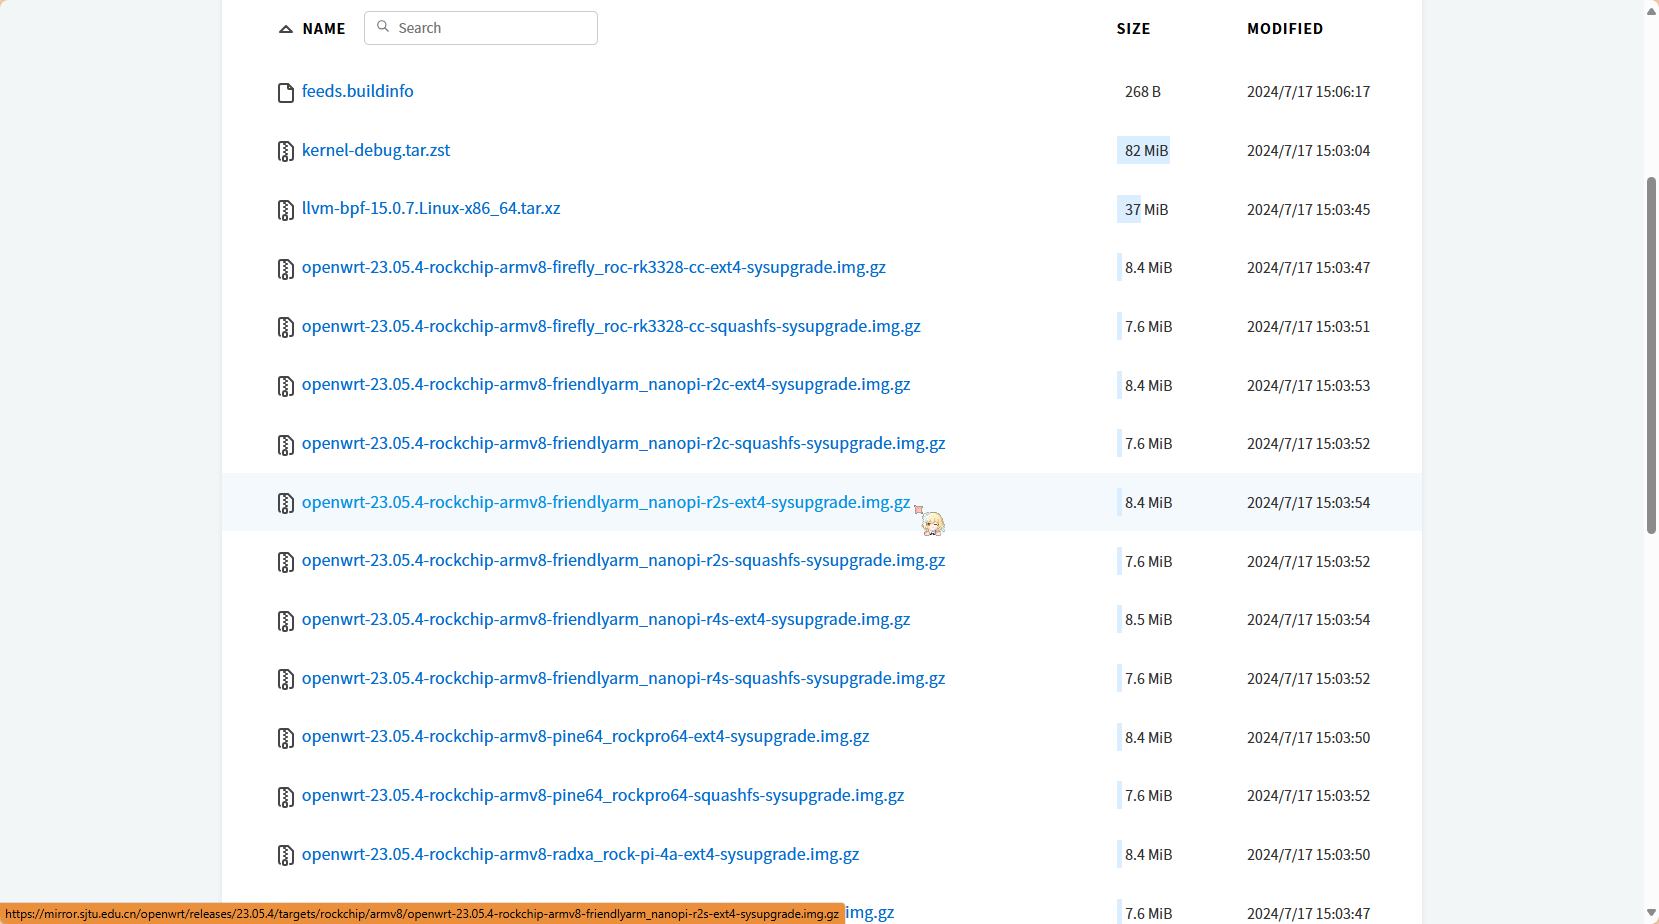Click the file icon next to feeds.buildinfo
The width and height of the screenshot is (1659, 924).
tap(286, 93)
